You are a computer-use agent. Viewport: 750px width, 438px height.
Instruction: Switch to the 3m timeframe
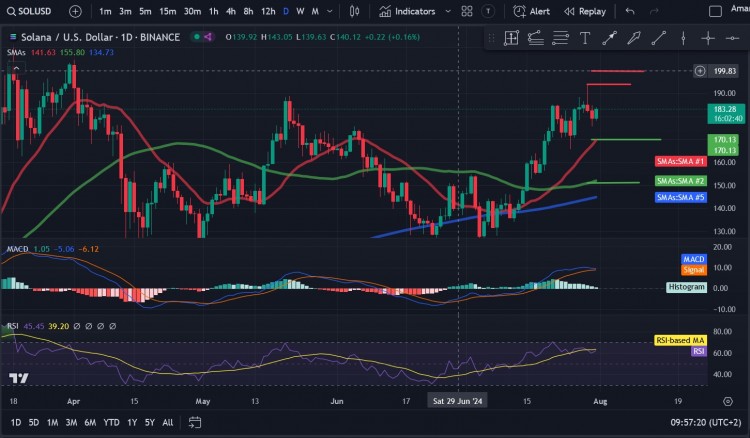(125, 11)
